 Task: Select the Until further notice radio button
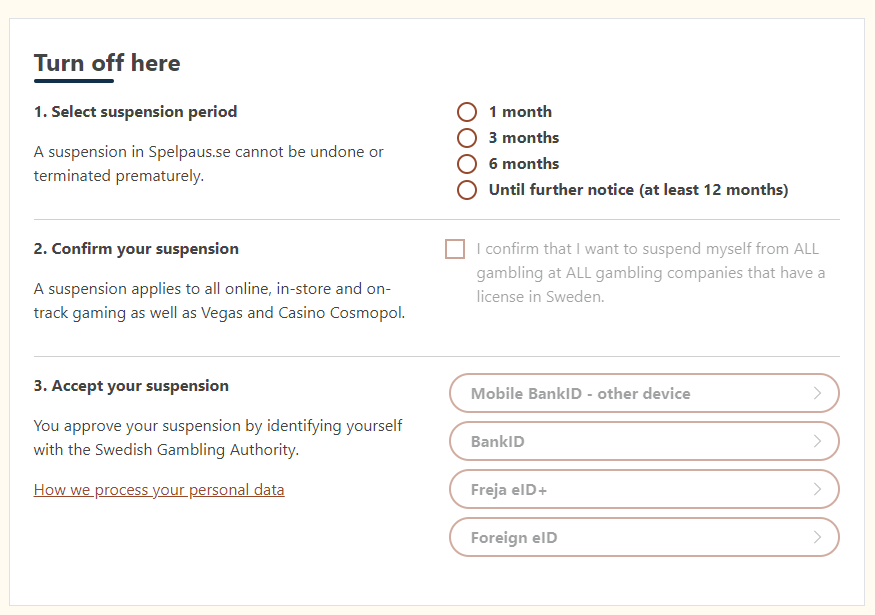(467, 190)
